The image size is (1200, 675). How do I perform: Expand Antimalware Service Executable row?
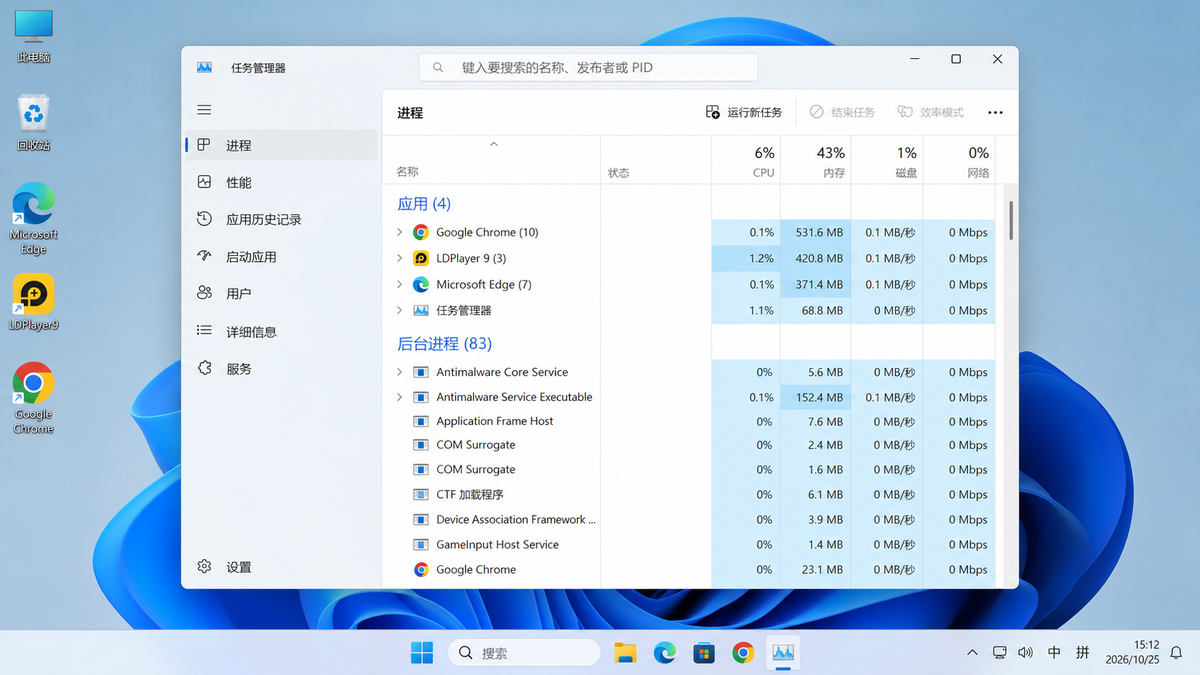click(x=399, y=397)
